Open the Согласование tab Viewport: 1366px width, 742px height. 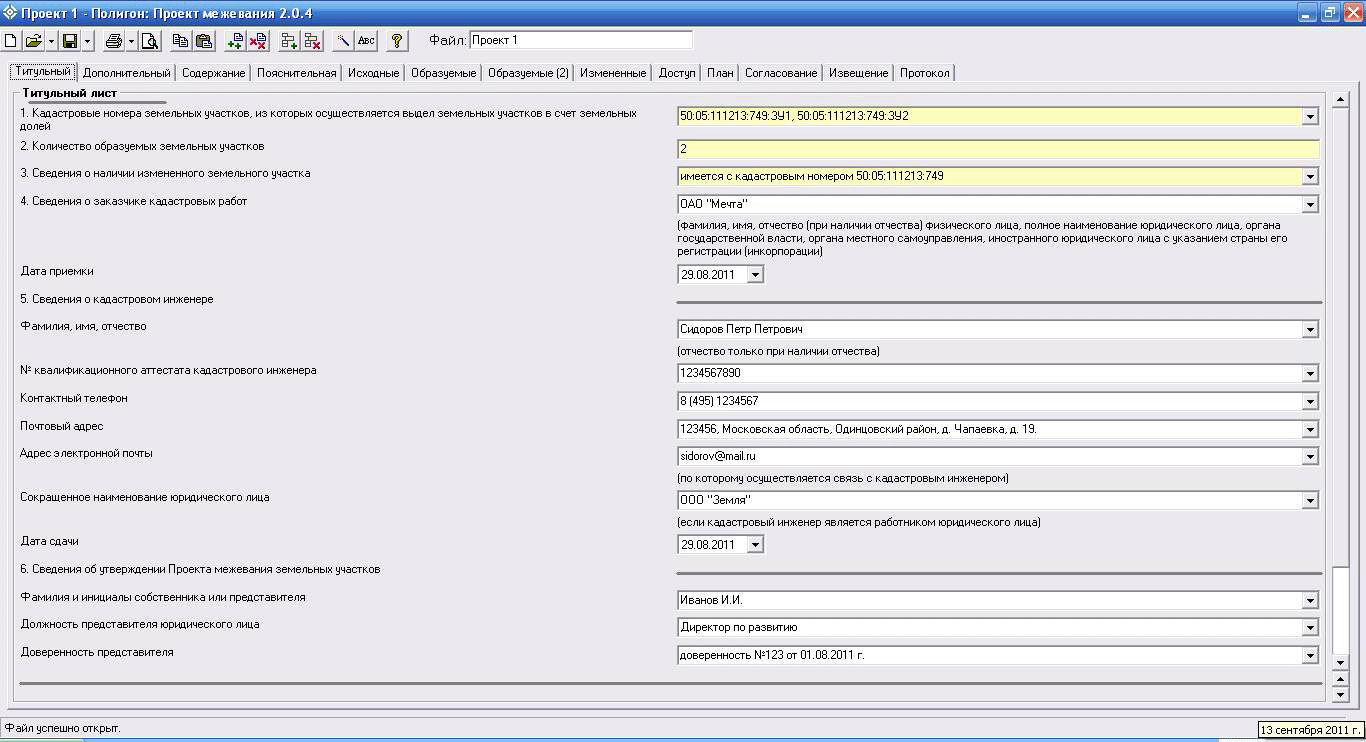click(x=781, y=73)
